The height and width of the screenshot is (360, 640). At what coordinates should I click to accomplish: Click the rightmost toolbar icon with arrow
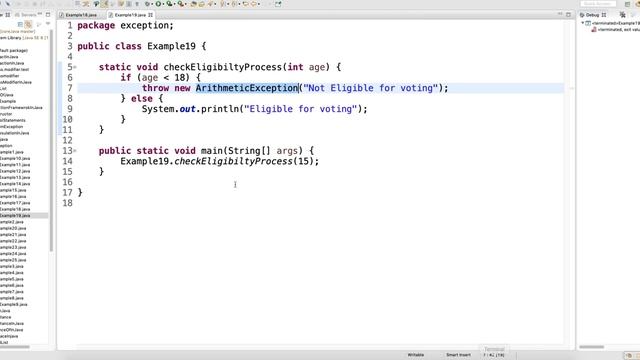[278, 4]
